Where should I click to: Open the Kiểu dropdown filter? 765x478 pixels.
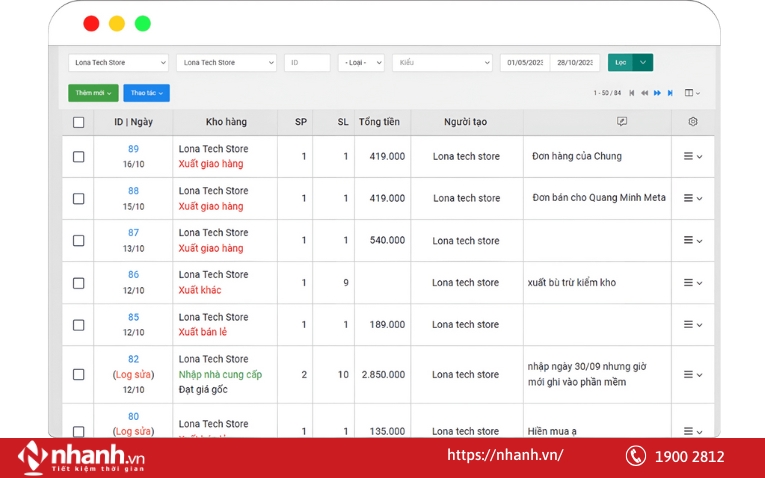[x=442, y=62]
